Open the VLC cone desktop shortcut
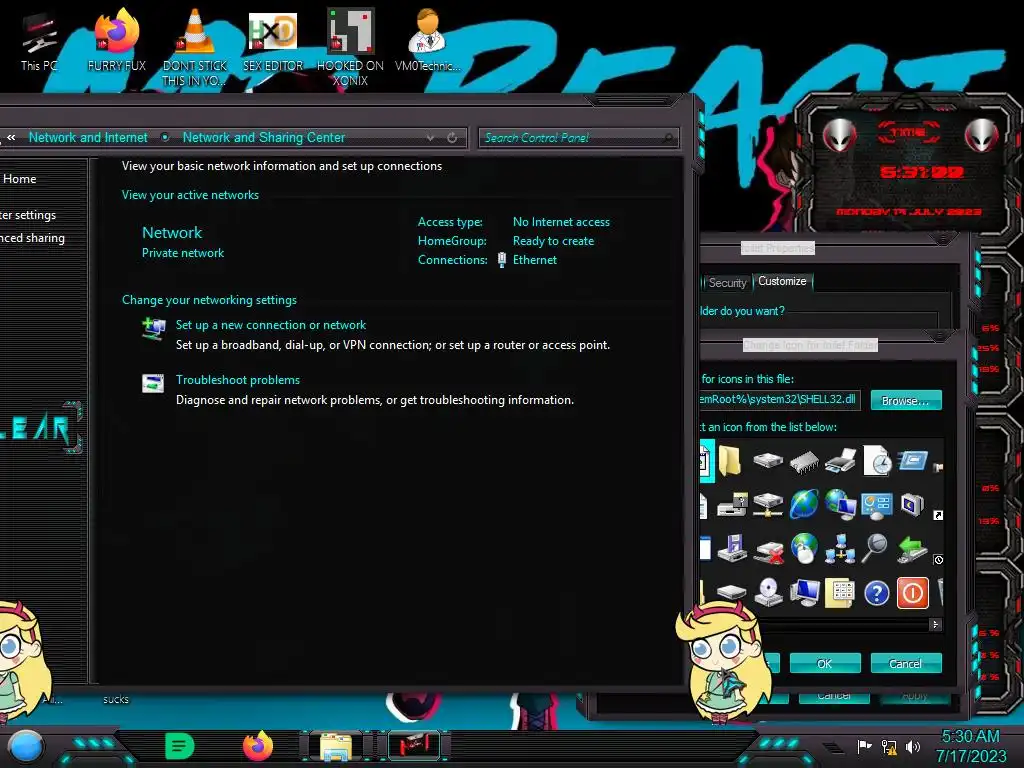This screenshot has height=768, width=1024. tap(195, 47)
